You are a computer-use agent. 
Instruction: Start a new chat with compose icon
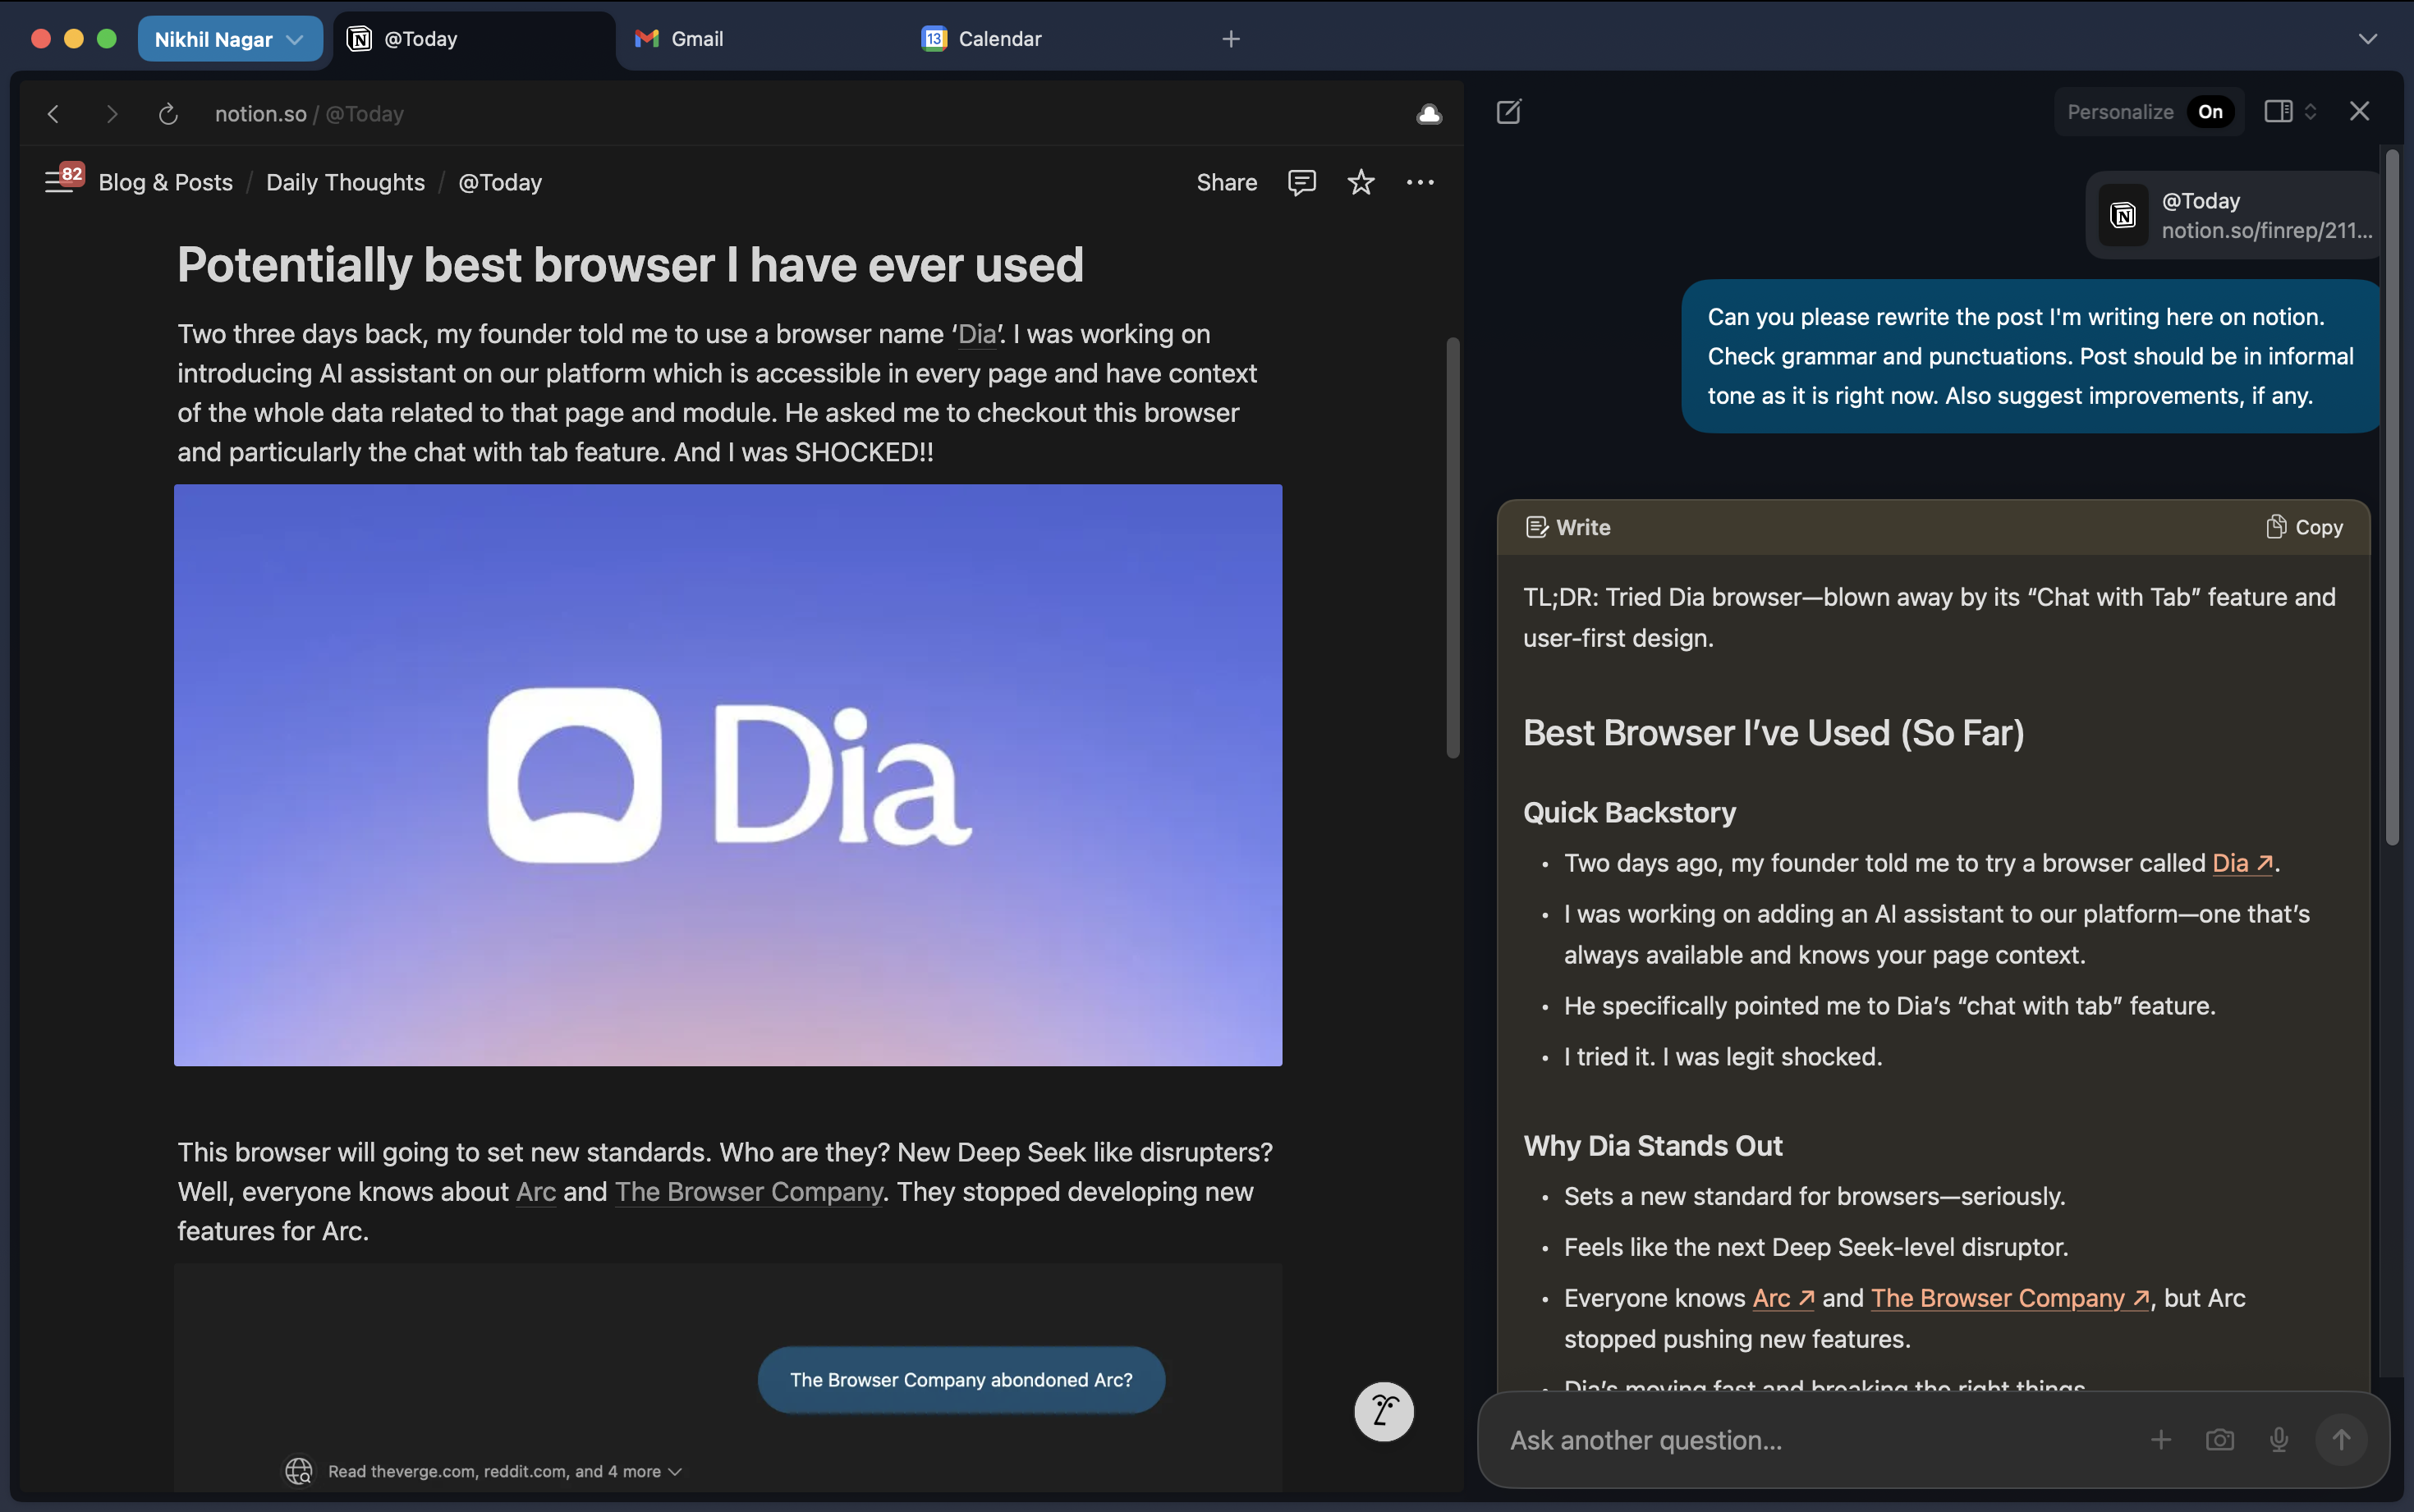click(1508, 111)
